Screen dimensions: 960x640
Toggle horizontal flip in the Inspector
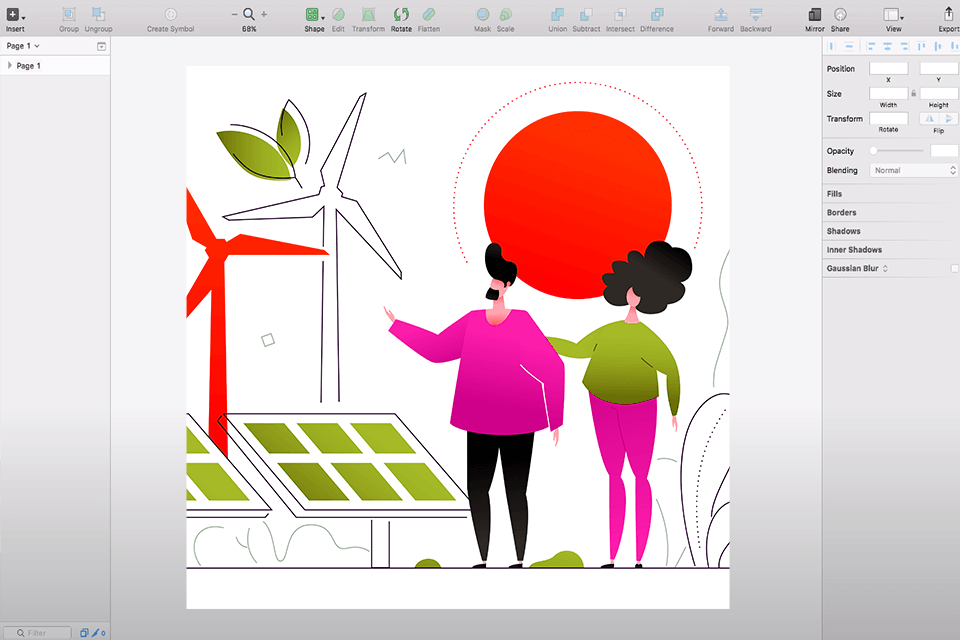tap(929, 118)
